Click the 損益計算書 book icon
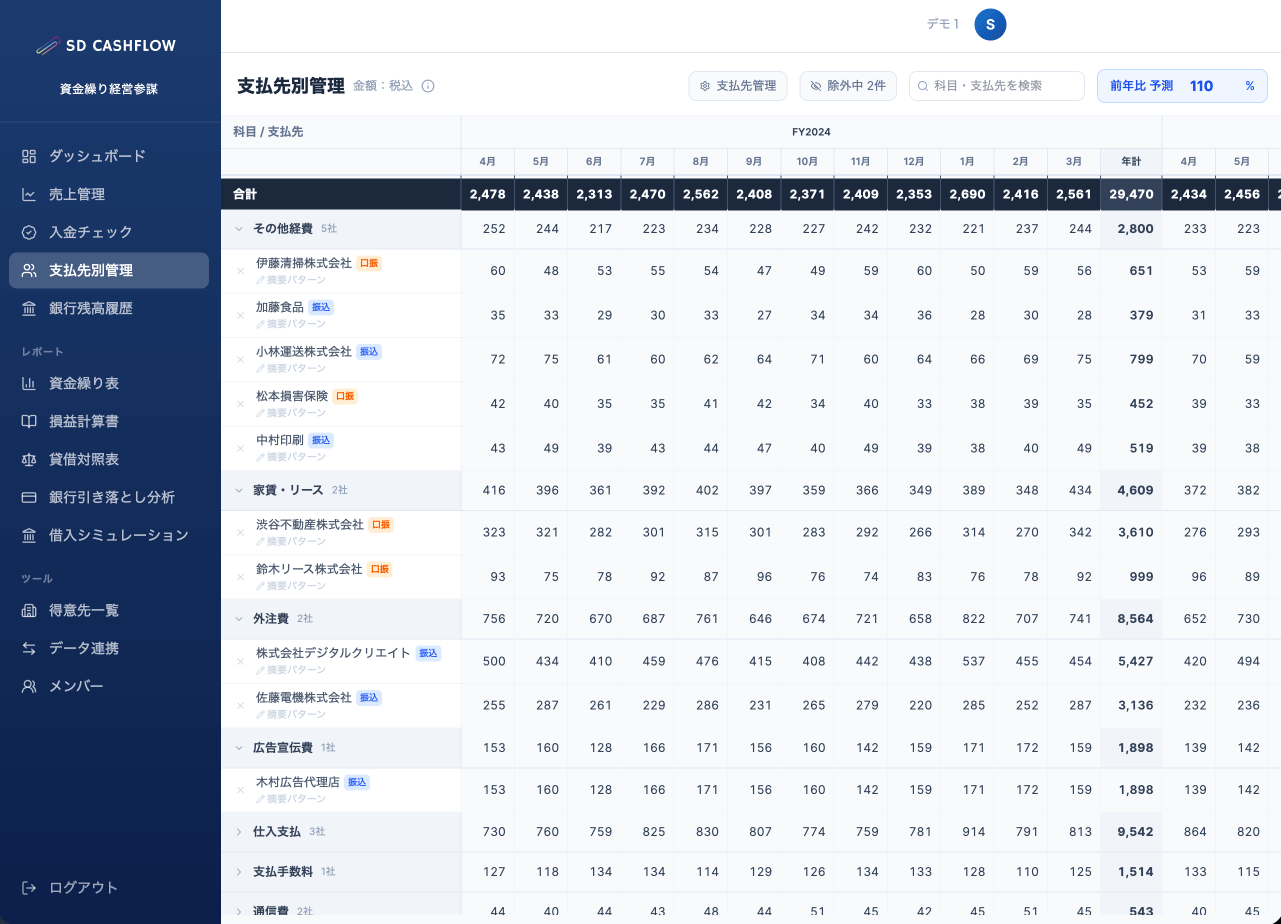 tap(29, 421)
